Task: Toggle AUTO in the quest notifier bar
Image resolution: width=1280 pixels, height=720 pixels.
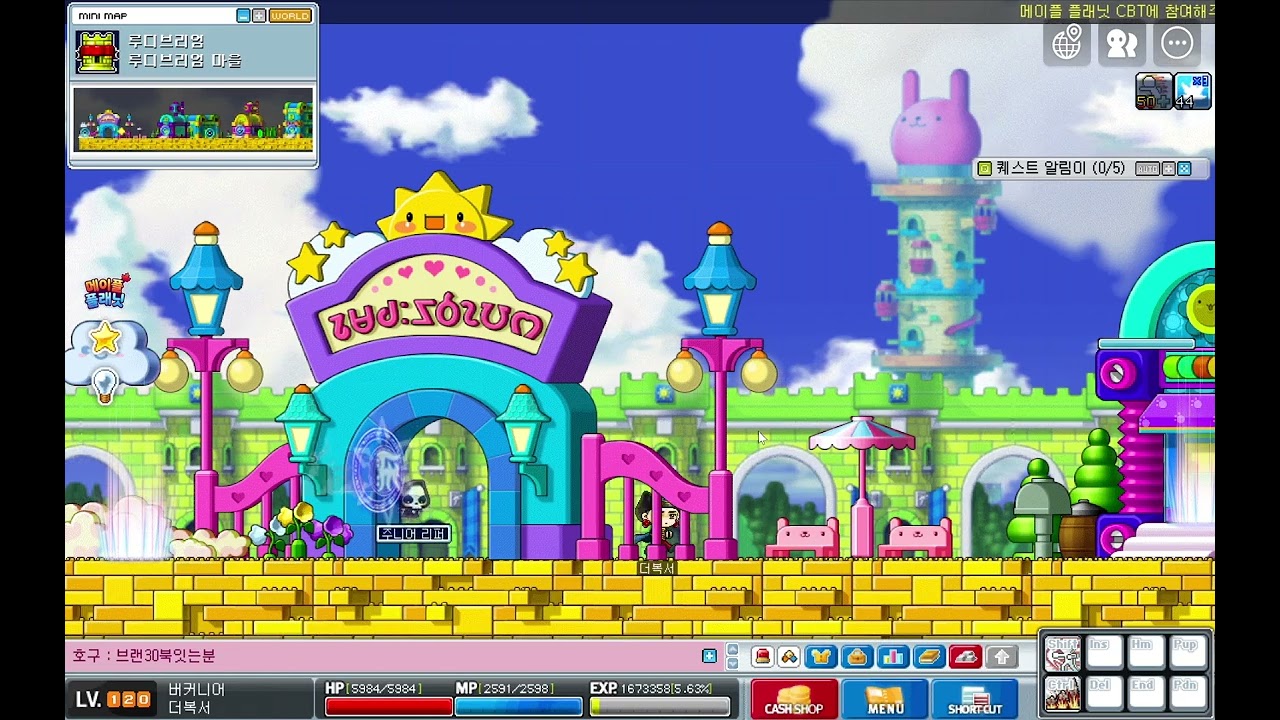Action: tap(1148, 169)
